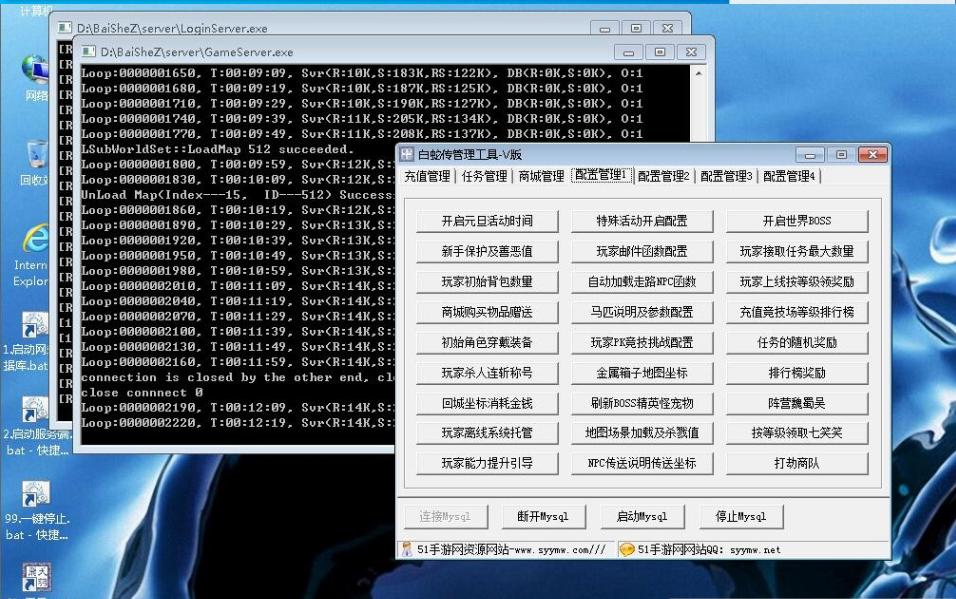This screenshot has width=956, height=599.
Task: Click the QQ chat bubble status icon
Action: (627, 549)
